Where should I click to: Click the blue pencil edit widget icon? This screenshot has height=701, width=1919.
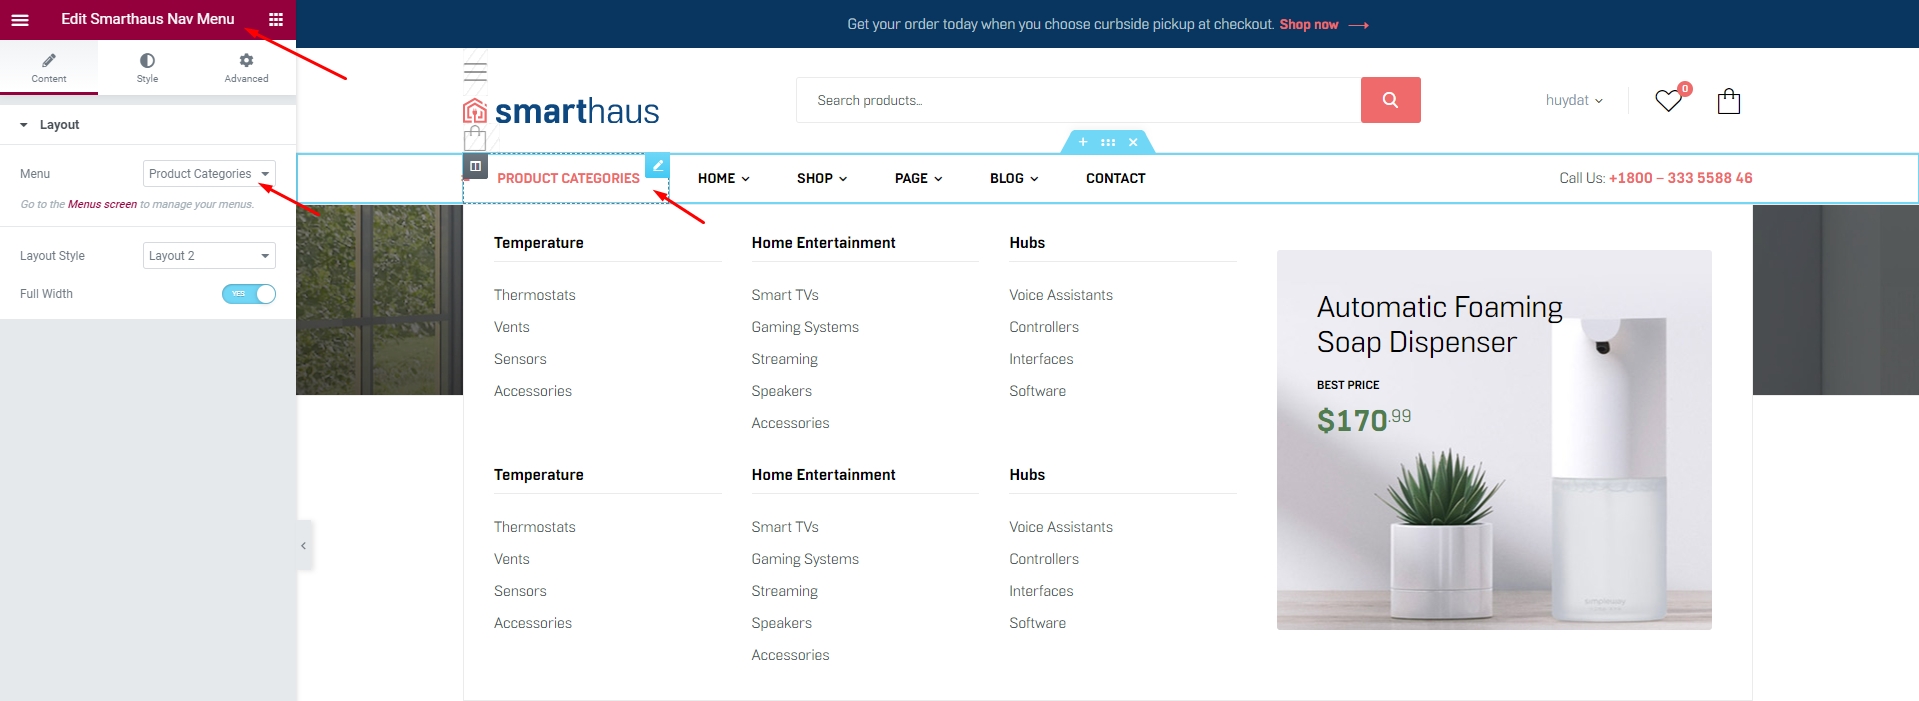(657, 166)
